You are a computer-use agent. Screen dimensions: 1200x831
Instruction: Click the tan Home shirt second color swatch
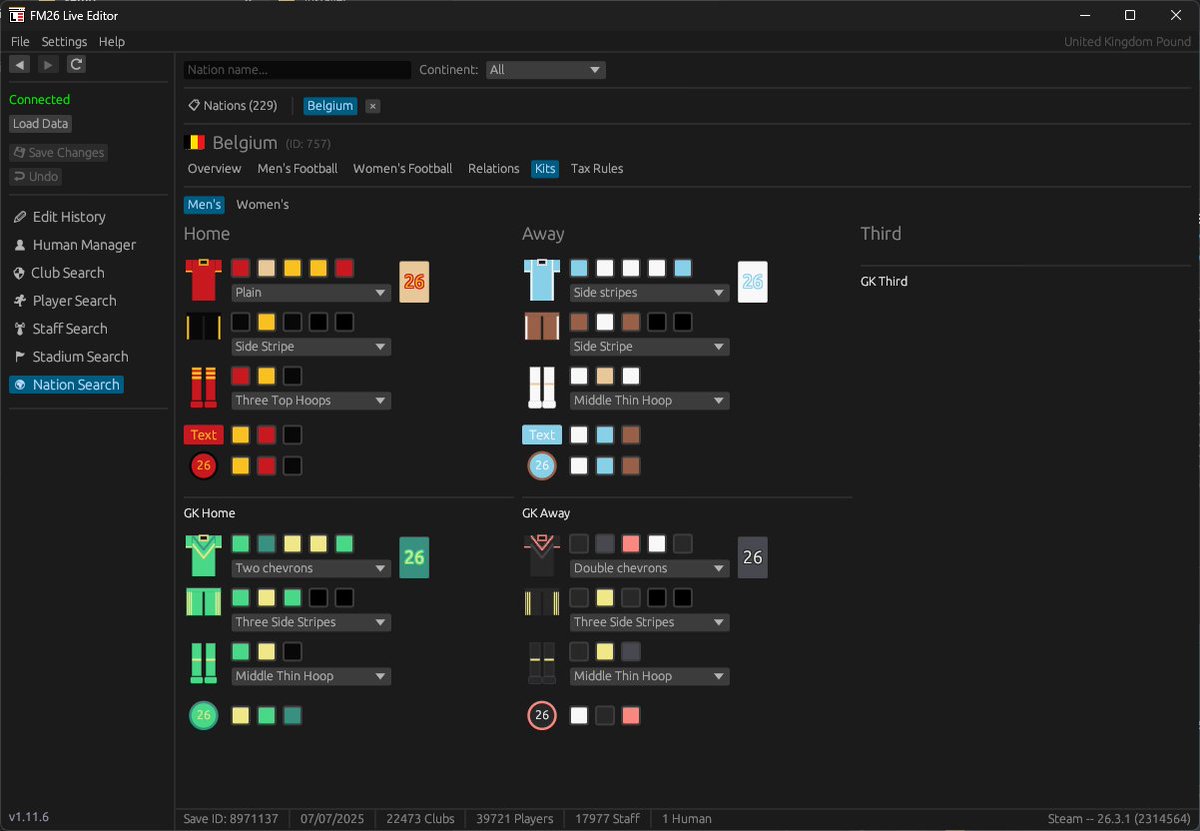(x=267, y=269)
